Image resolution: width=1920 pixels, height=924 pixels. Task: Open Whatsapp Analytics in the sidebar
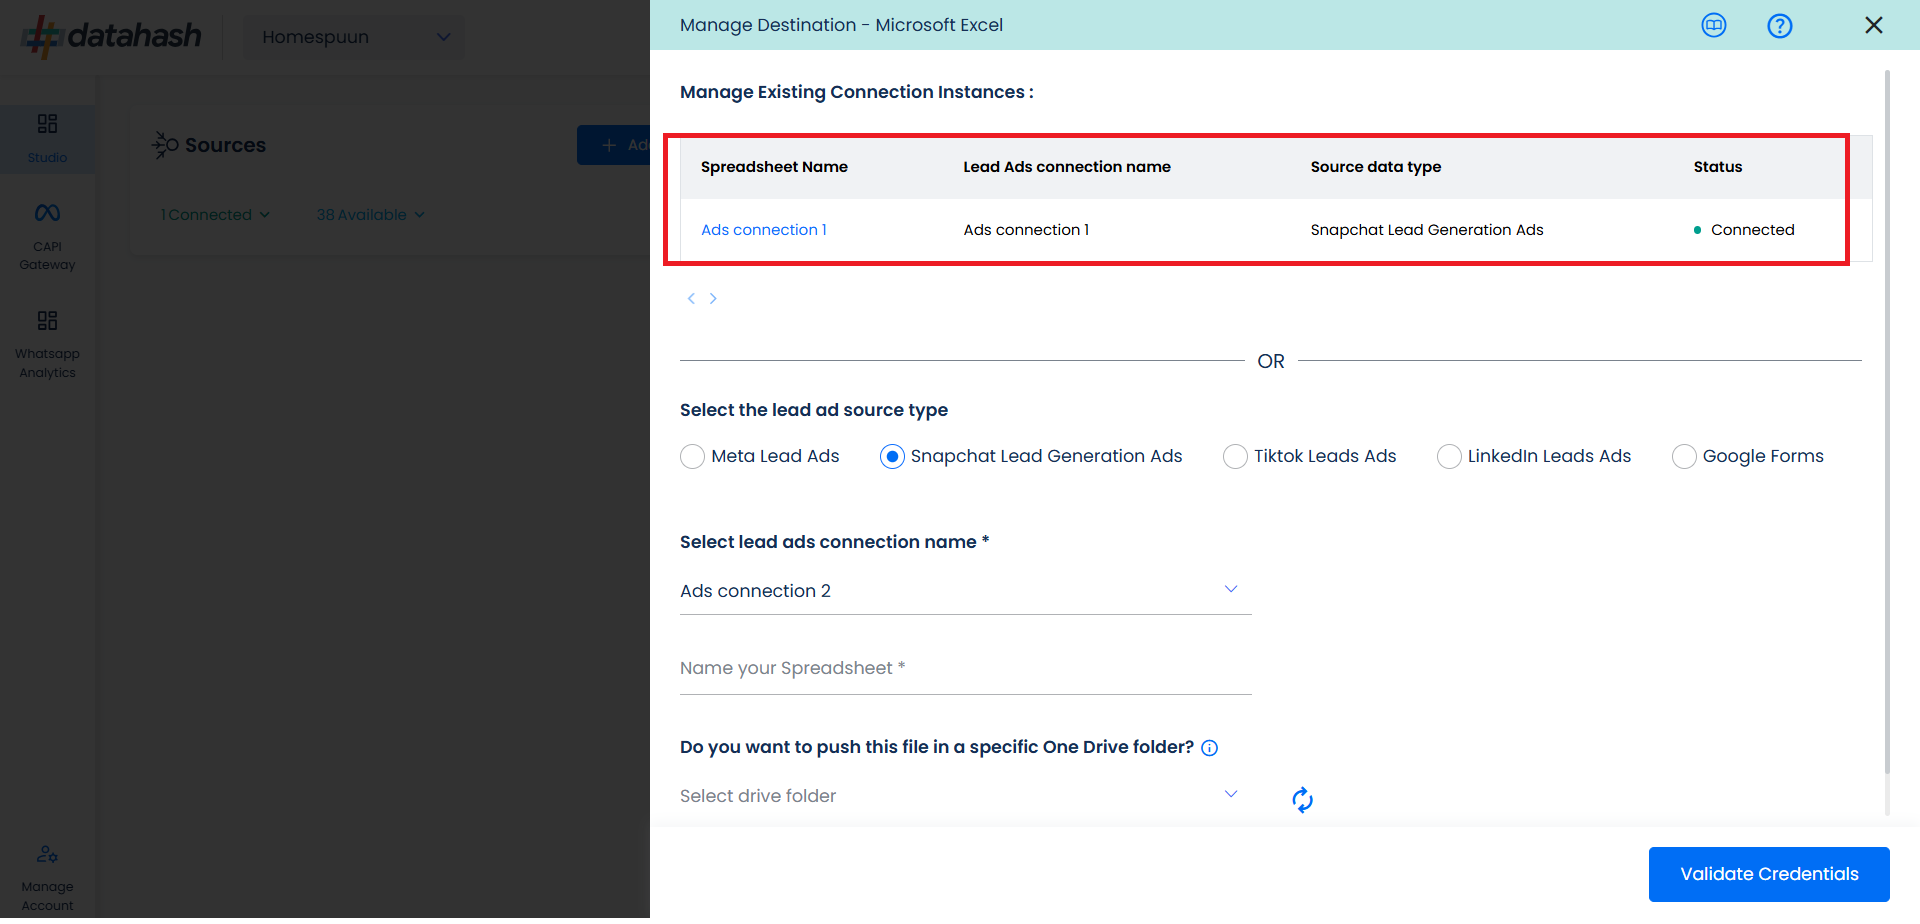(47, 345)
